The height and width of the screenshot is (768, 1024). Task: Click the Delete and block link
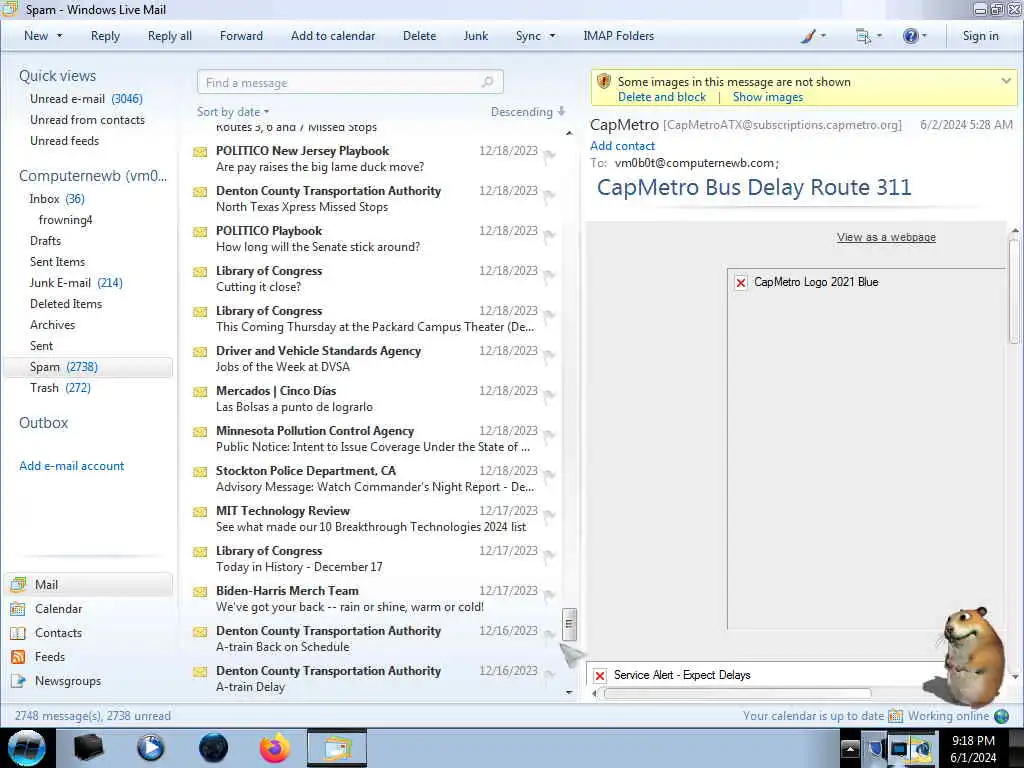(x=662, y=97)
